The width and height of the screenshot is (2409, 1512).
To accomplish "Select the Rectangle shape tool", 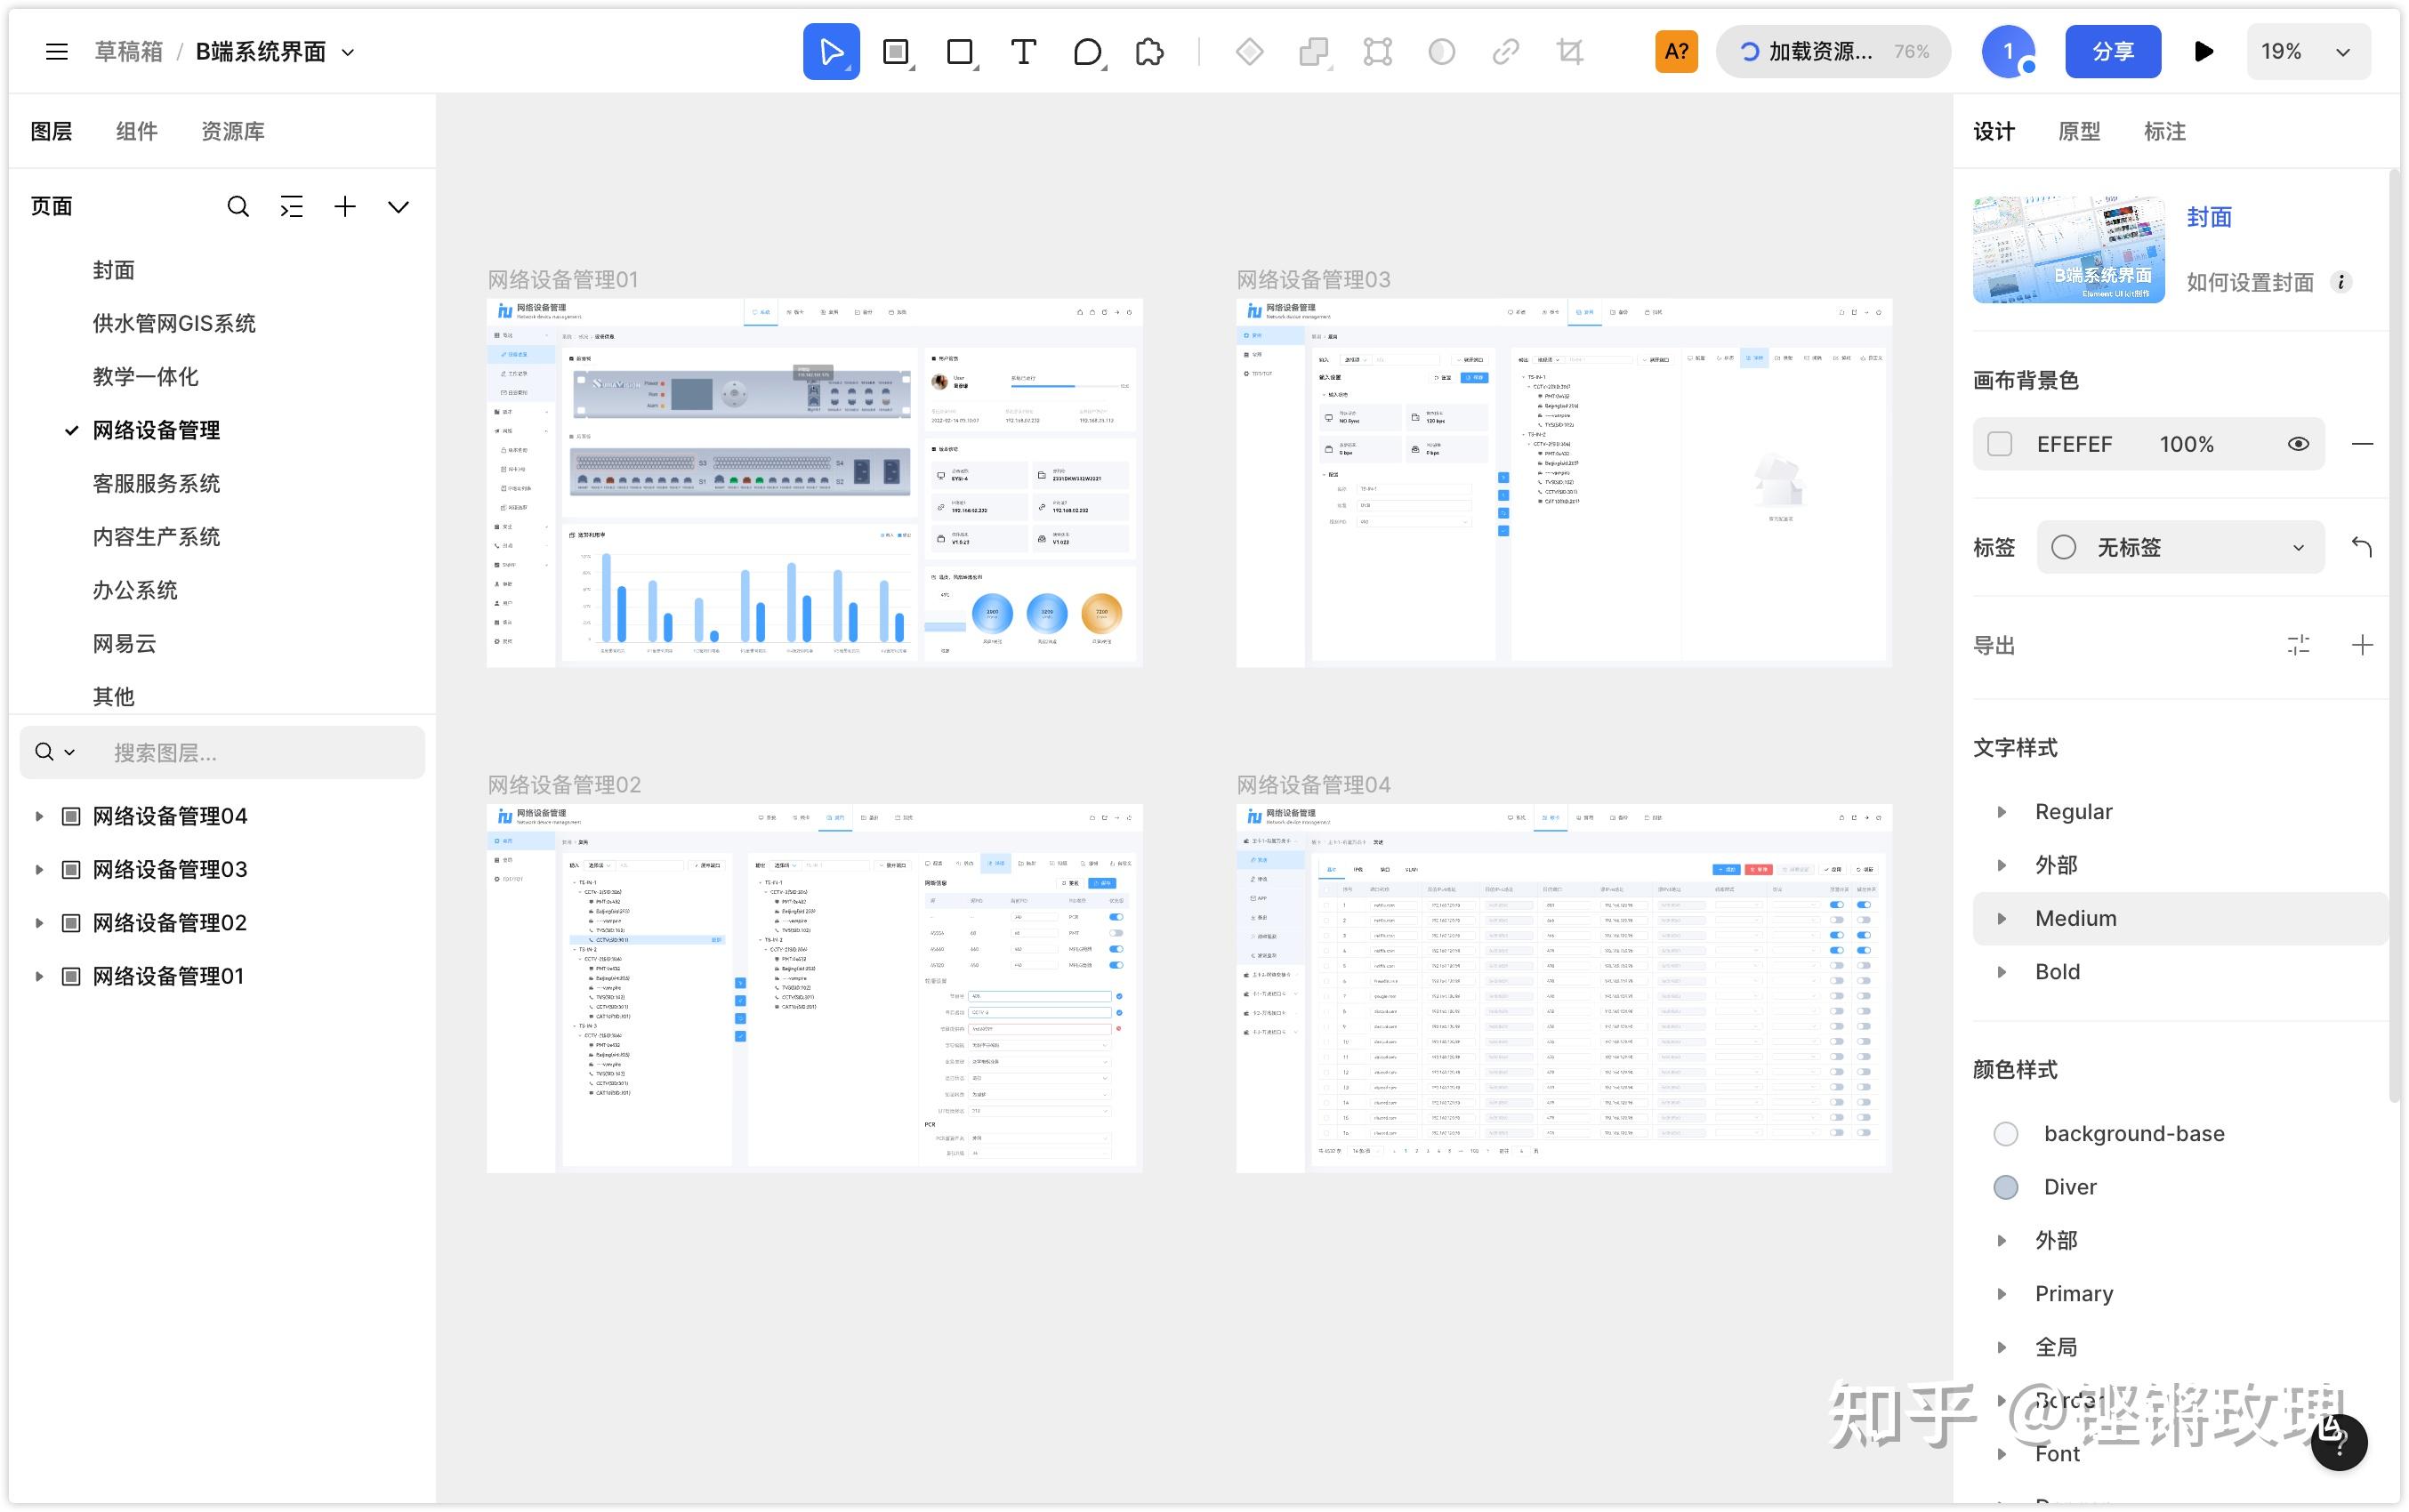I will (959, 52).
